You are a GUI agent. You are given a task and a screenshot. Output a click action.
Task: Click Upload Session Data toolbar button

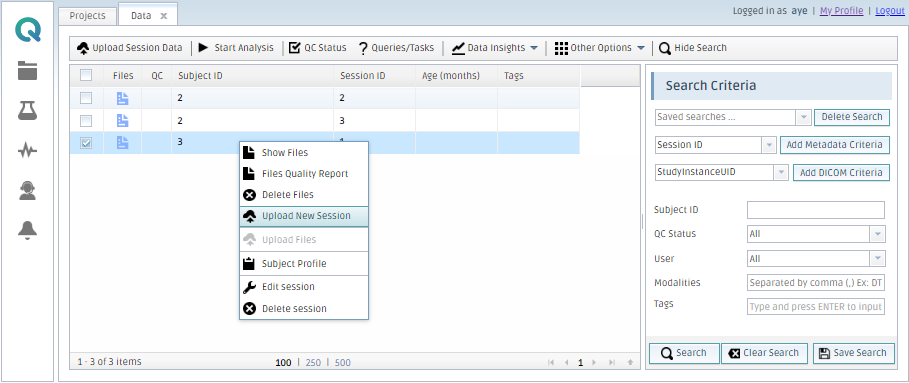point(130,48)
